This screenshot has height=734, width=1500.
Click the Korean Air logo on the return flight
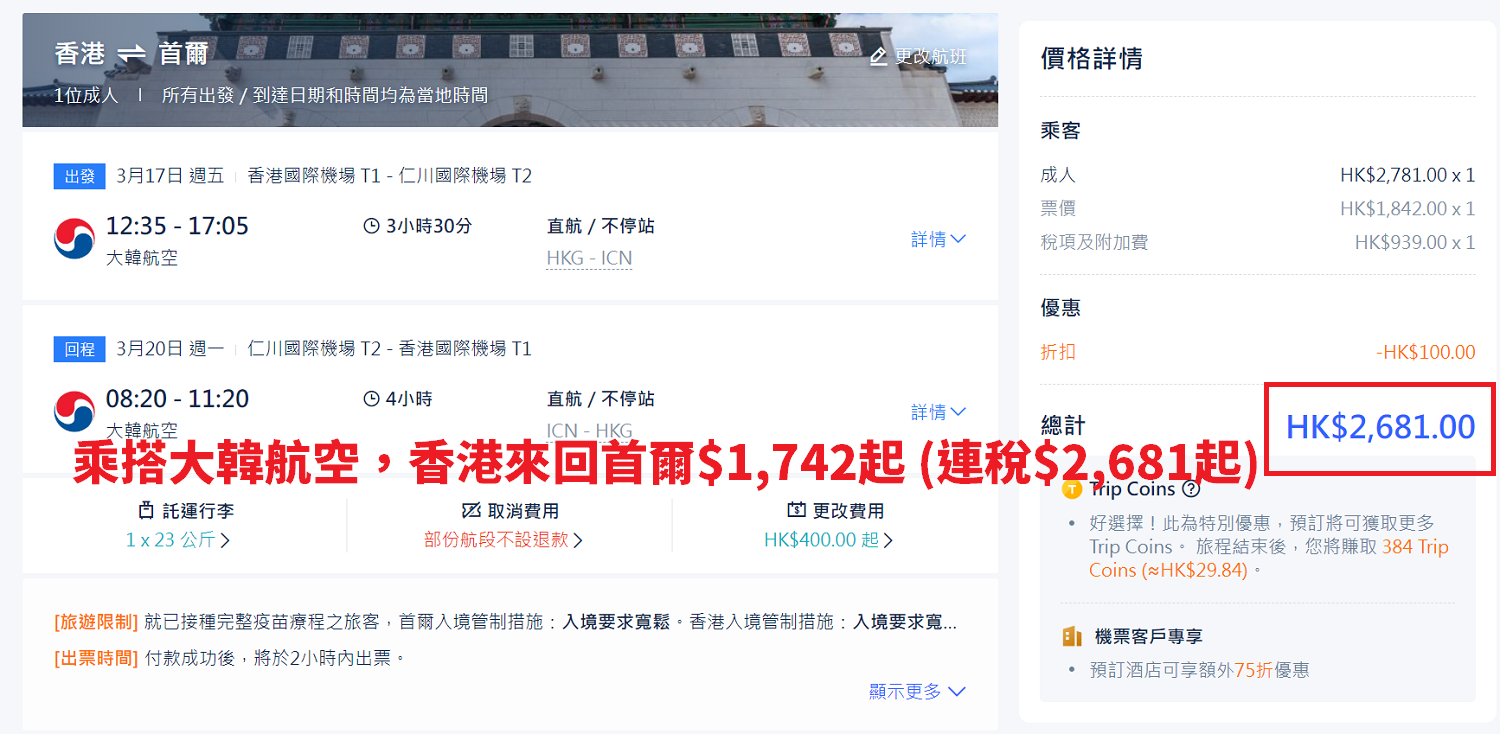click(x=74, y=412)
